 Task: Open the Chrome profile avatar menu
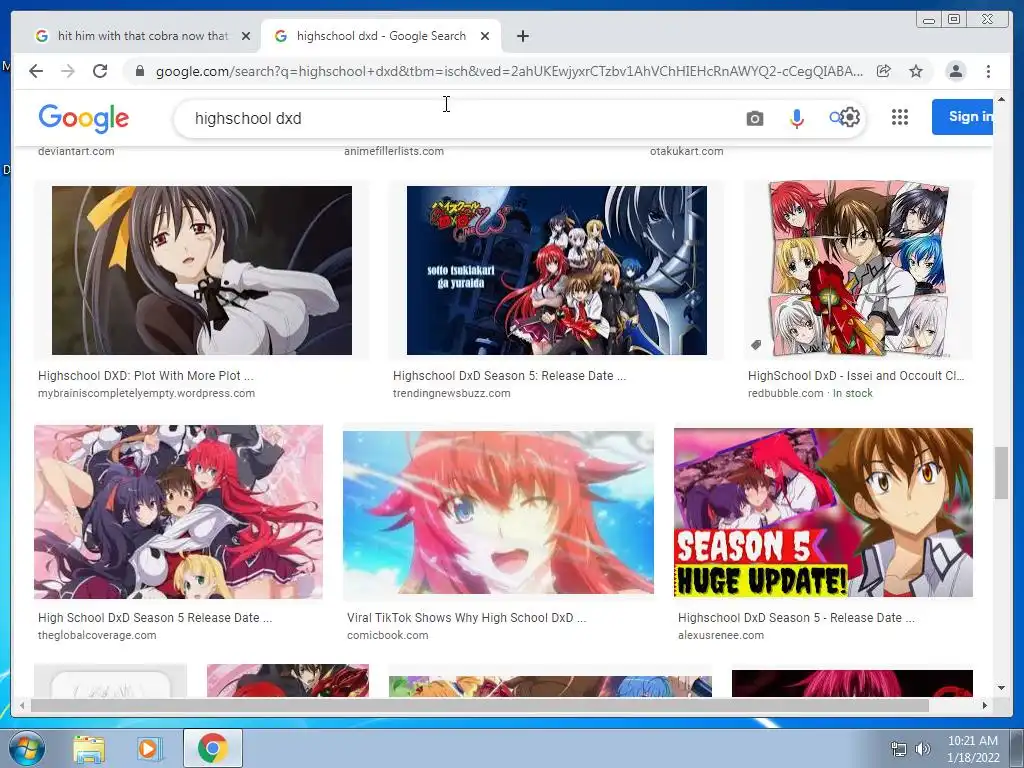(955, 71)
